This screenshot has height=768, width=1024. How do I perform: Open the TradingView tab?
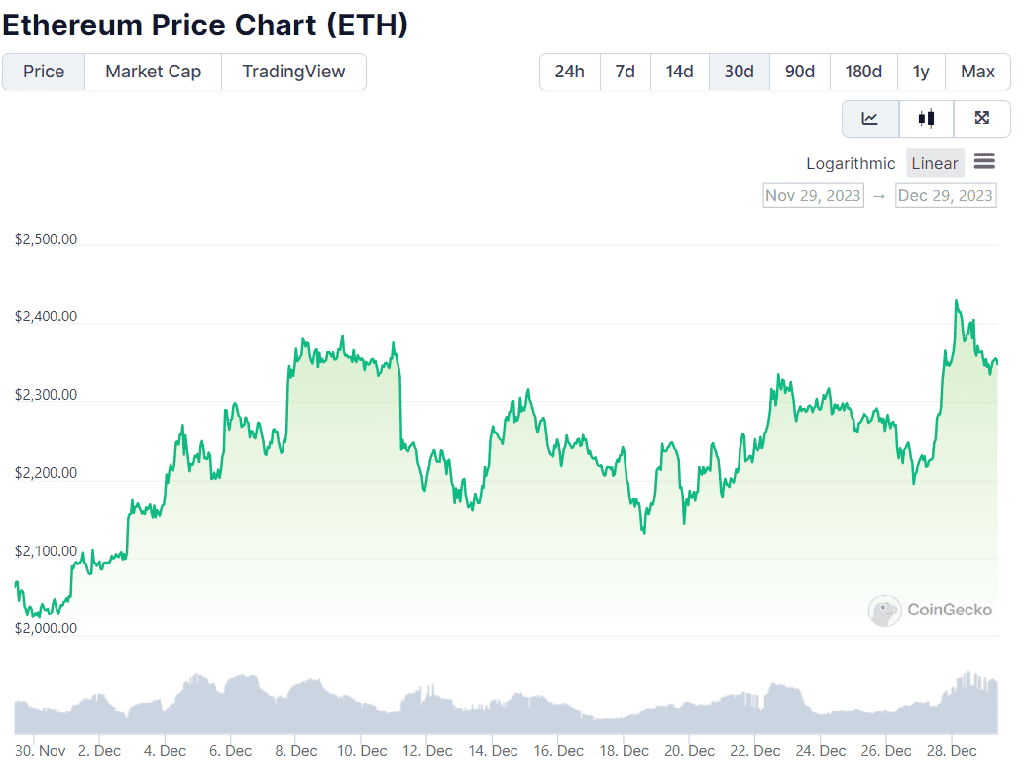[294, 72]
